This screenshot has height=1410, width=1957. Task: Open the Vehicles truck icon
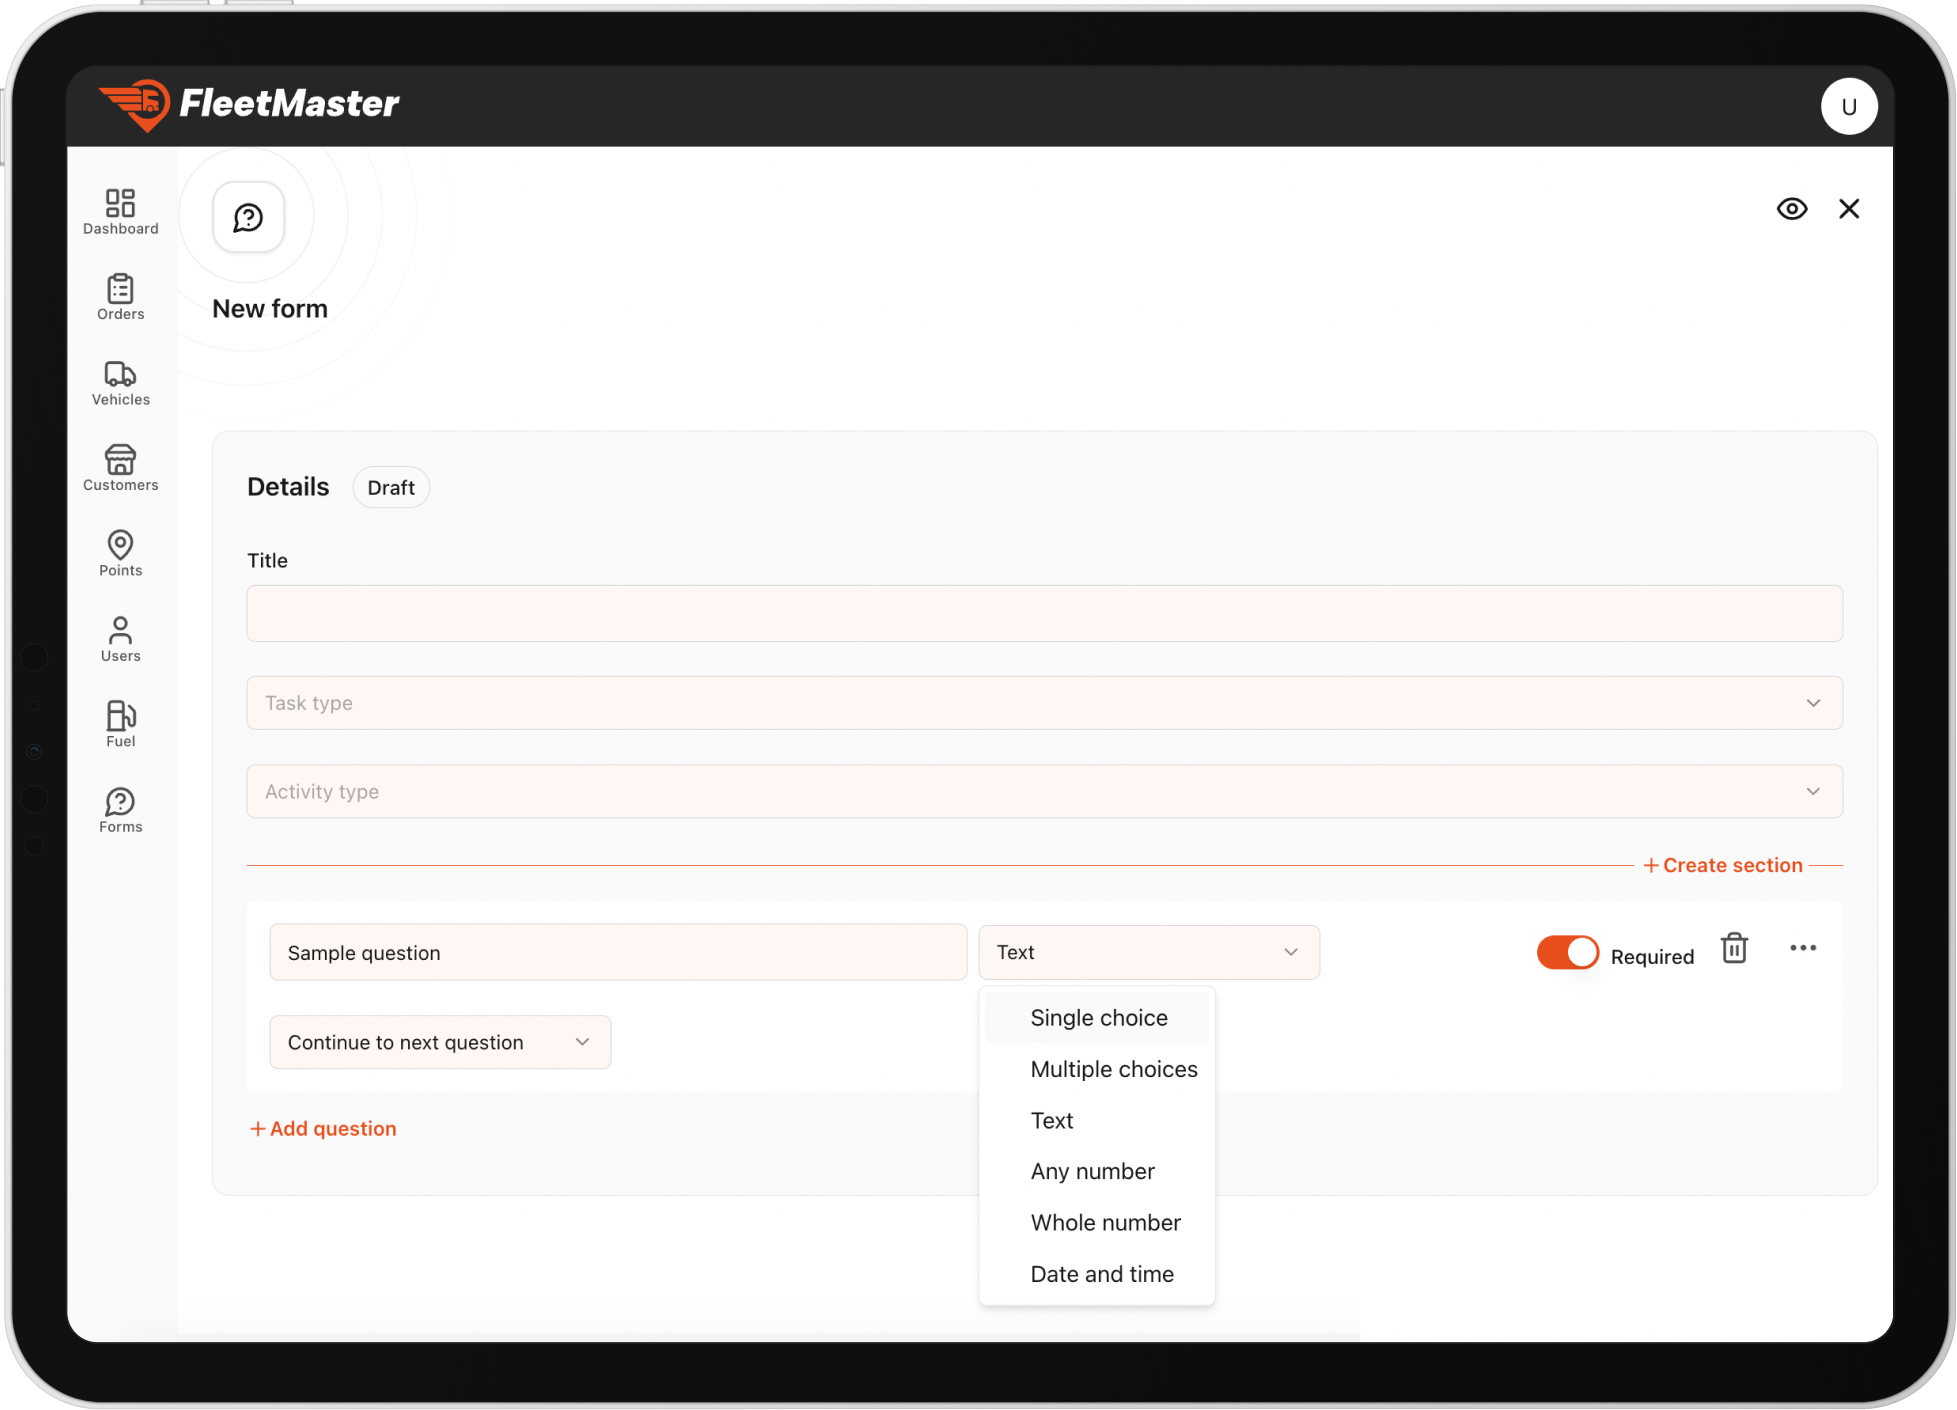[x=120, y=383]
